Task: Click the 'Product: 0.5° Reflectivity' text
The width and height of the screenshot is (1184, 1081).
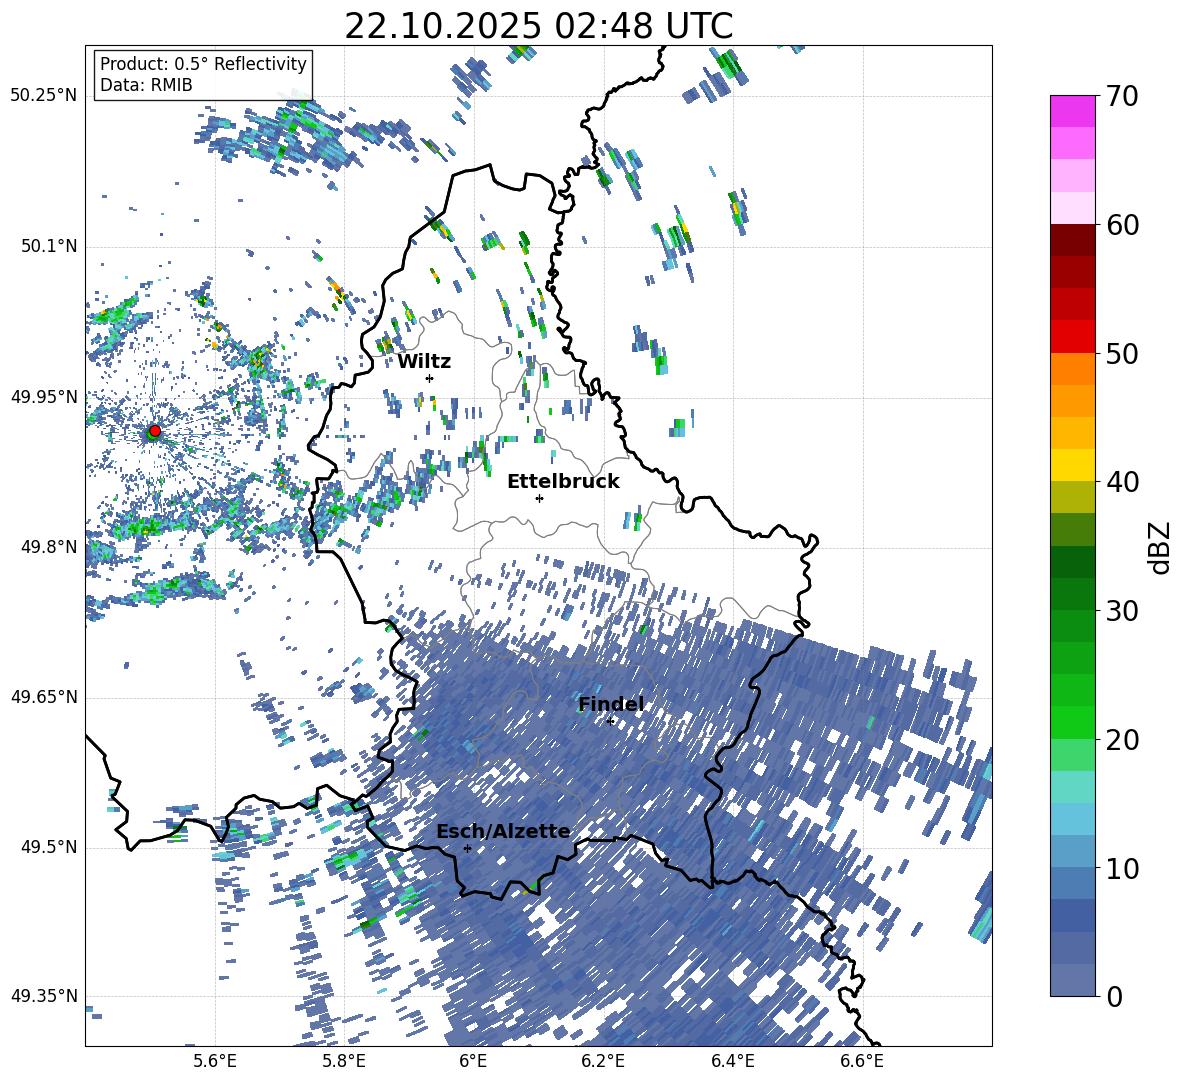Action: [x=203, y=63]
